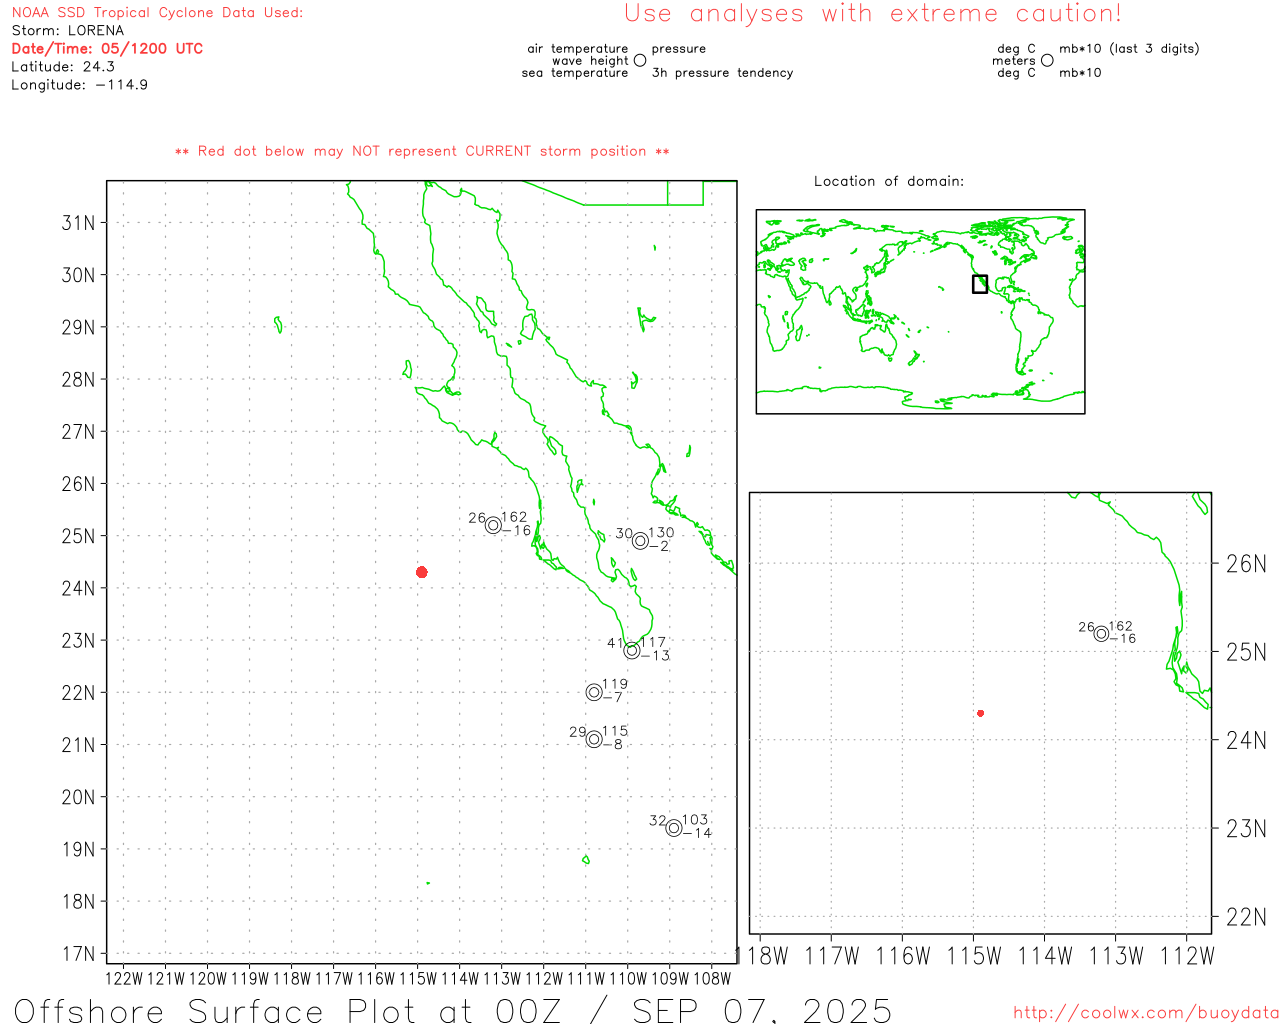Viewport: 1280px width, 1024px height.
Task: Click the '31N' latitude label on main map
Action: click(79, 222)
